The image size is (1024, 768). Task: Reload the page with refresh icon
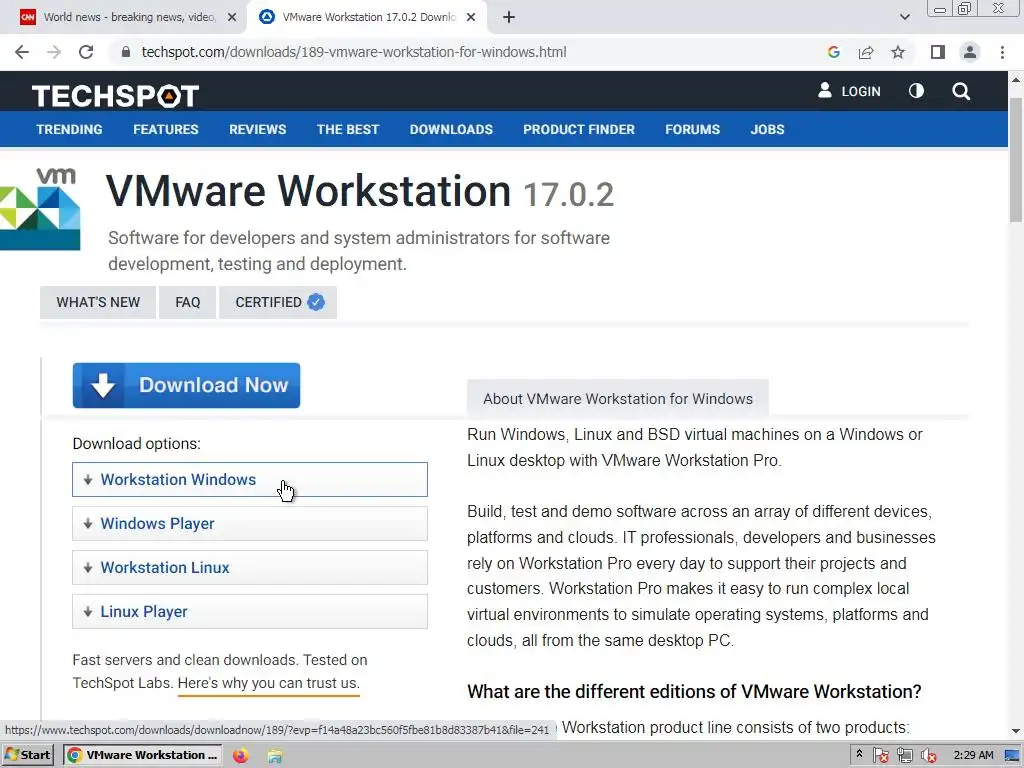tap(86, 52)
